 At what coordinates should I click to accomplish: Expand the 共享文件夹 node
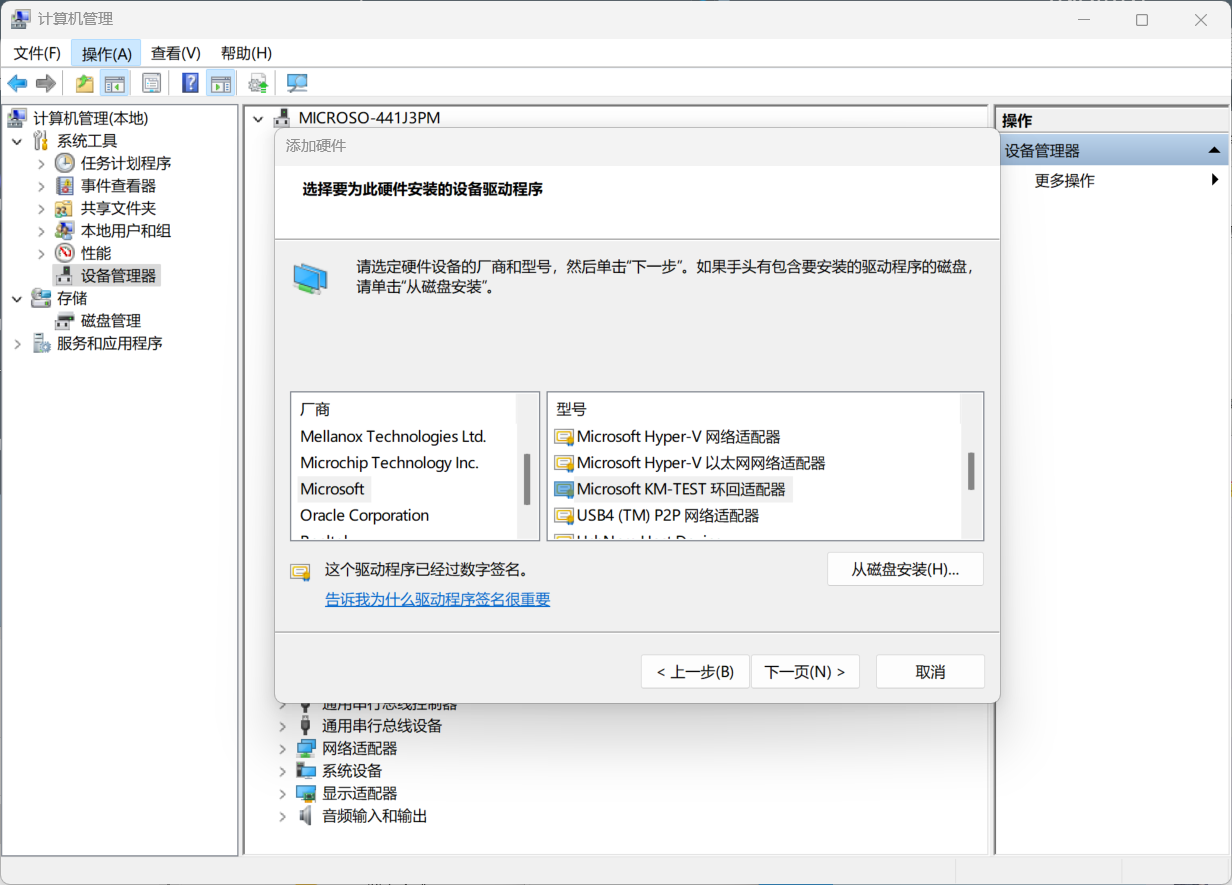coord(41,208)
